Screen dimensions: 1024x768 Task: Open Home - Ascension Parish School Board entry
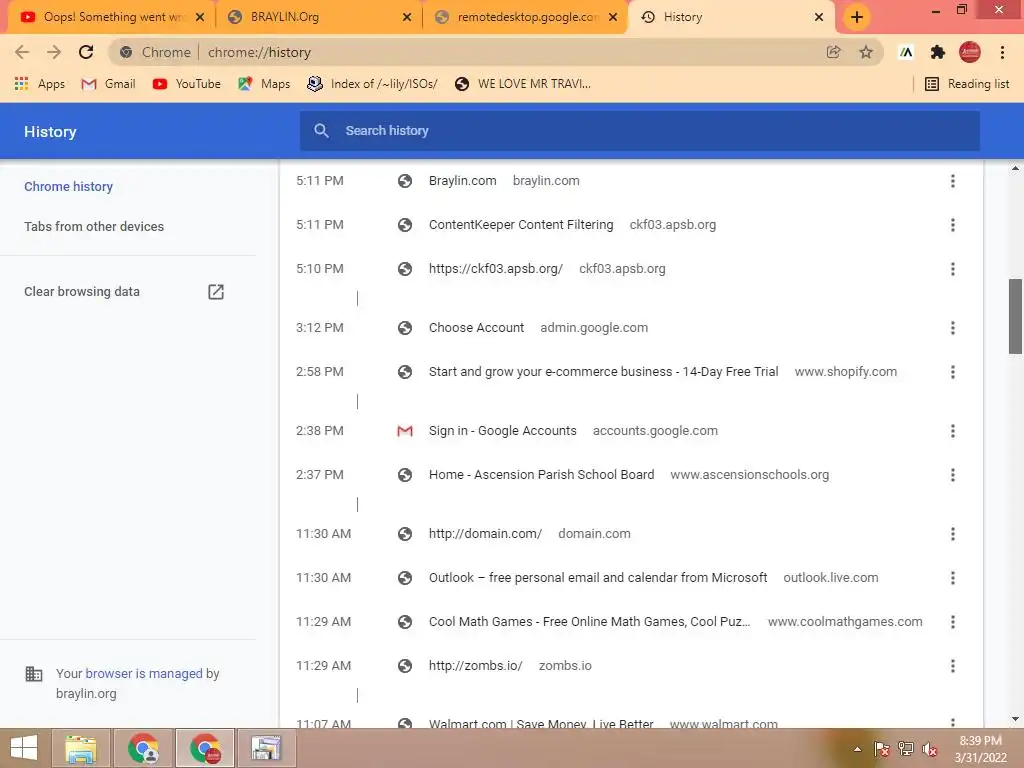(x=541, y=475)
